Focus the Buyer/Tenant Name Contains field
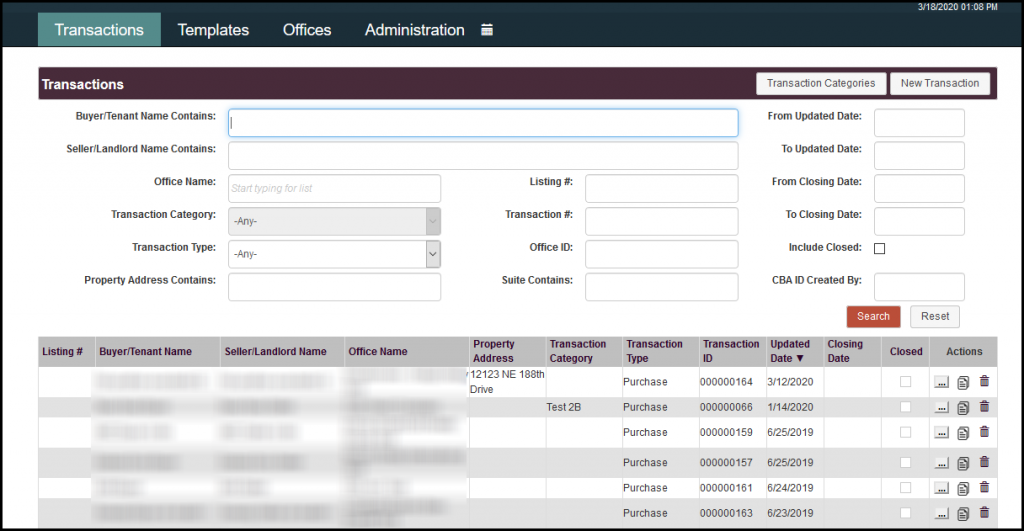Screen dimensions: 1024x531 [x=483, y=123]
